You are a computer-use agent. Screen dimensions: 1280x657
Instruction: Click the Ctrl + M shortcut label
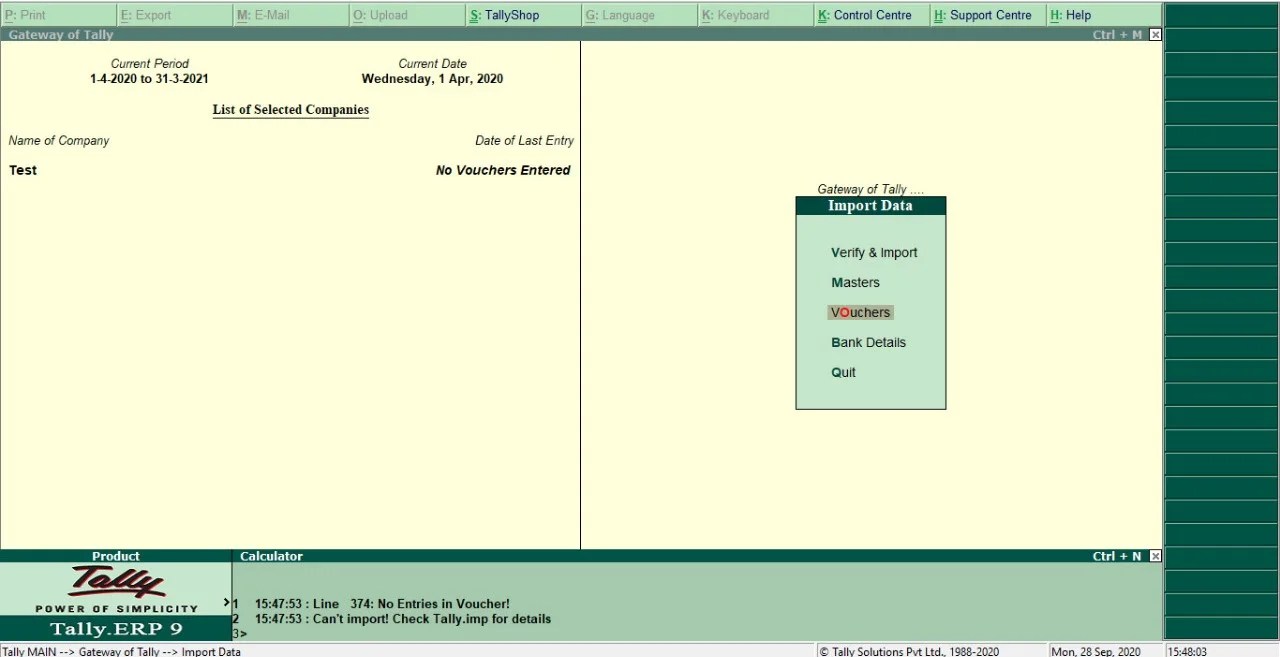click(x=1117, y=35)
